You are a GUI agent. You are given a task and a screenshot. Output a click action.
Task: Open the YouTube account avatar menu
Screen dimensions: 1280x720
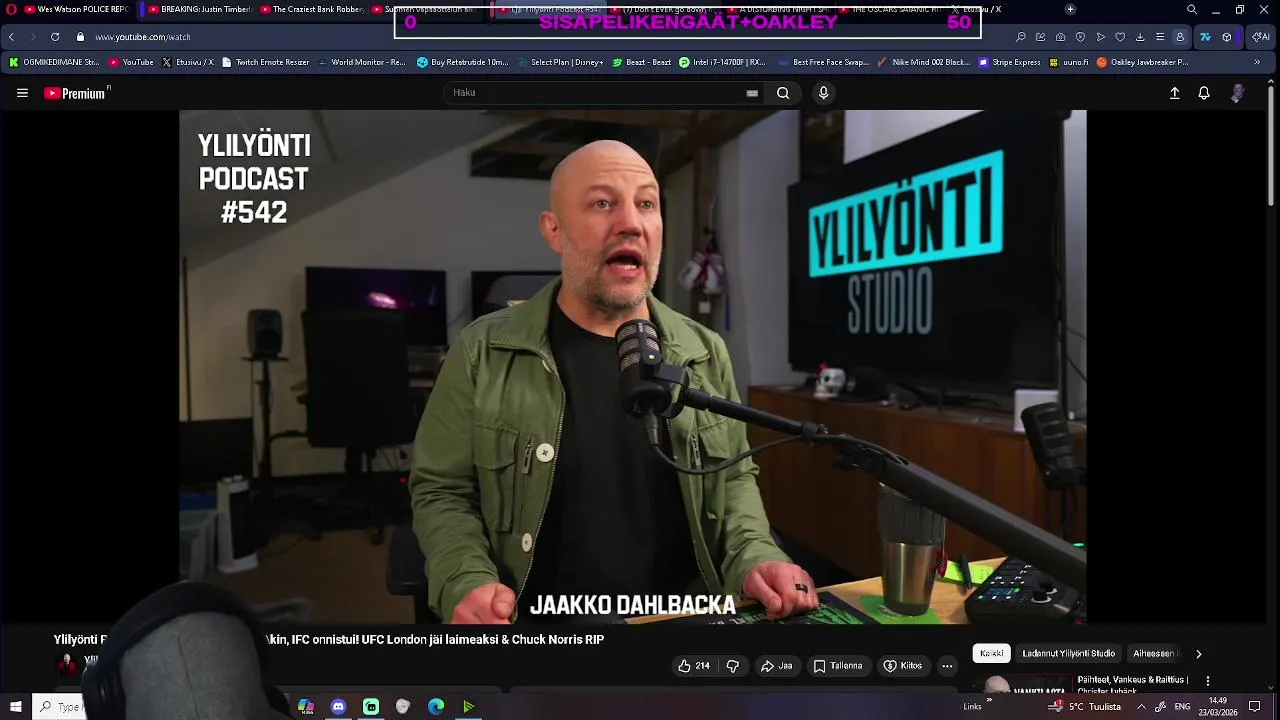(x=1238, y=93)
